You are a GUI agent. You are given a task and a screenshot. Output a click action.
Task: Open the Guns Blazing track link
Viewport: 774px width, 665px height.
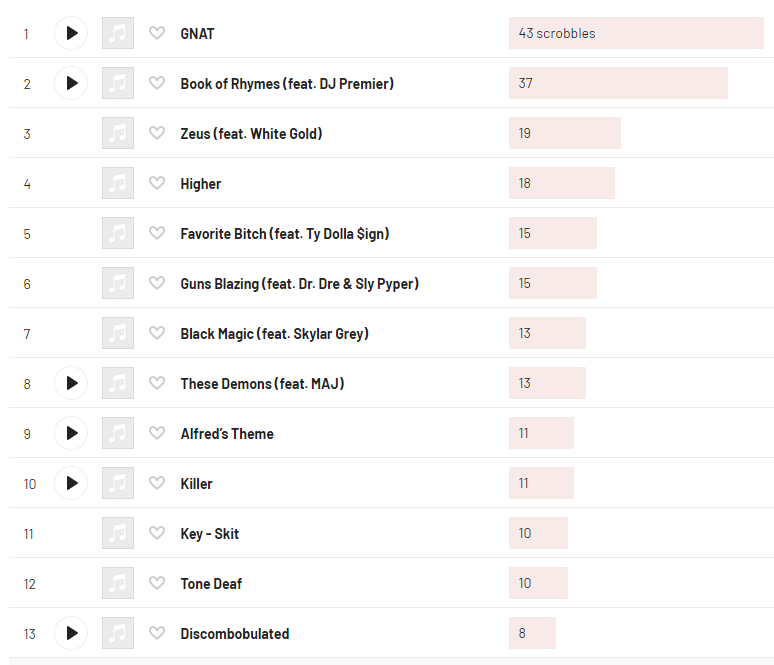tap(300, 284)
